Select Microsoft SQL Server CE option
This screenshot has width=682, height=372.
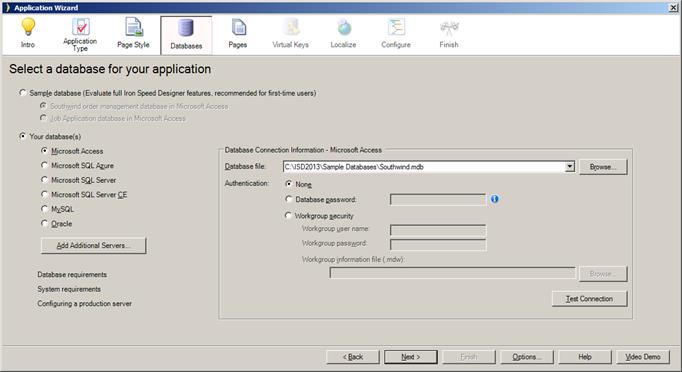(x=44, y=194)
